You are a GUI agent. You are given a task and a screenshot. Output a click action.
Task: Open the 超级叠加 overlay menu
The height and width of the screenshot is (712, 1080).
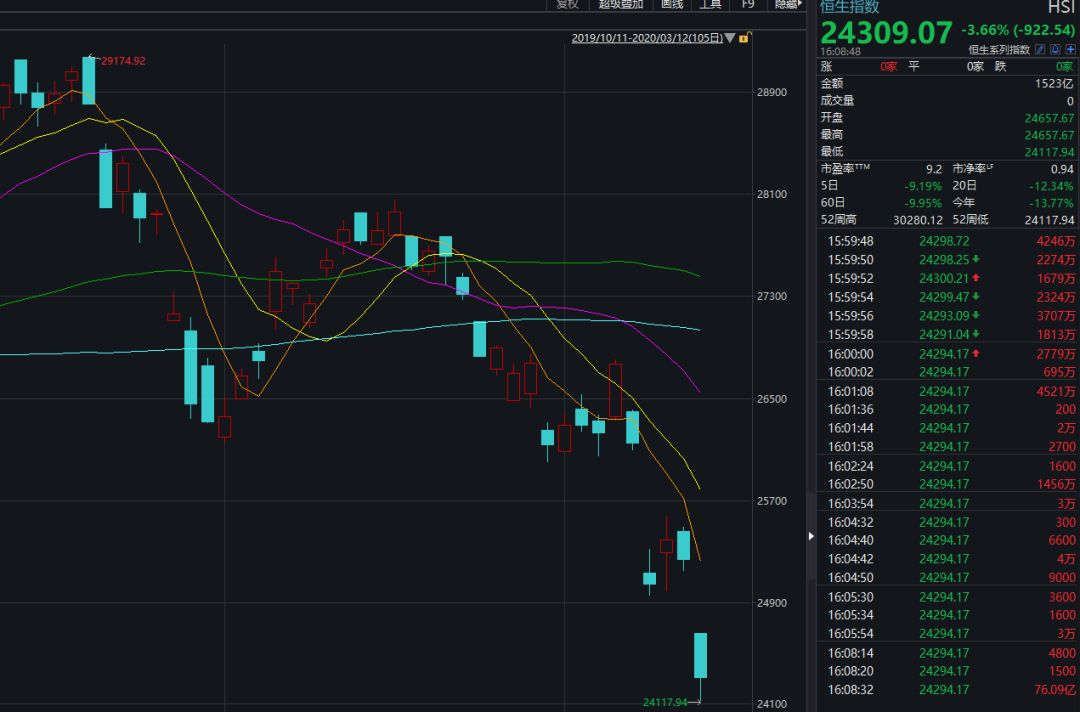point(621,4)
